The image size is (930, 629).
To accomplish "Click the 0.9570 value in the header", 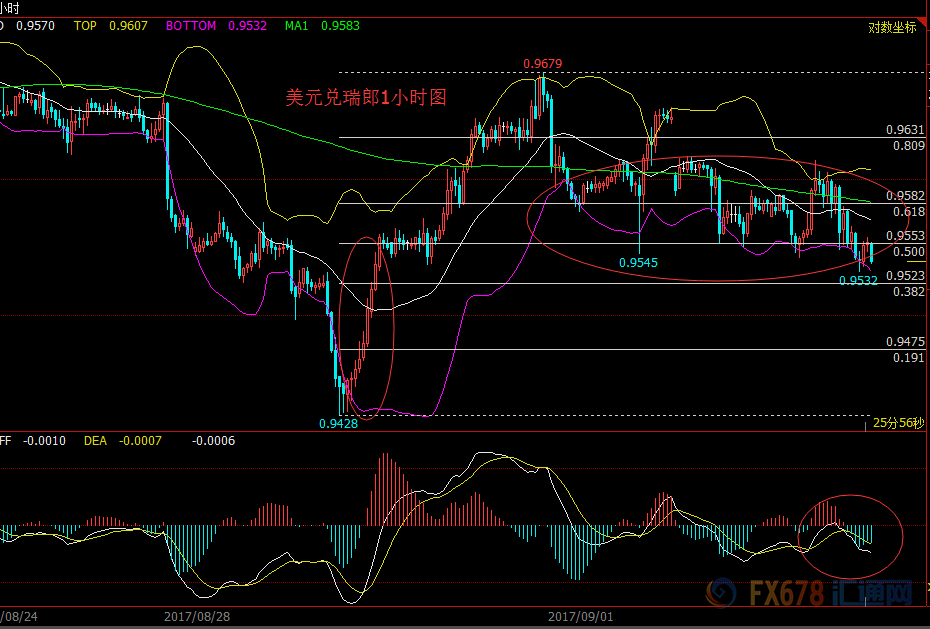I will (x=36, y=26).
